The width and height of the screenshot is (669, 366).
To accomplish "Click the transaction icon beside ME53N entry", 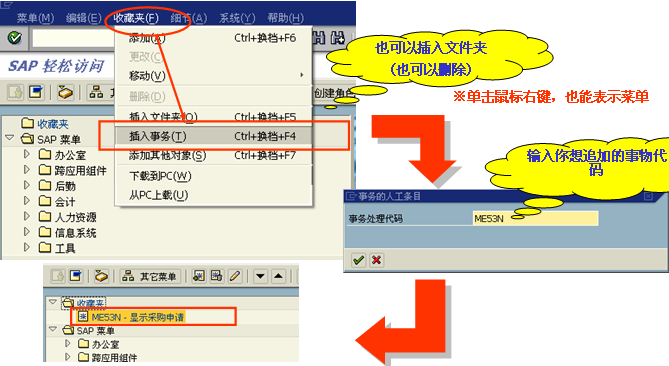I will (83, 317).
